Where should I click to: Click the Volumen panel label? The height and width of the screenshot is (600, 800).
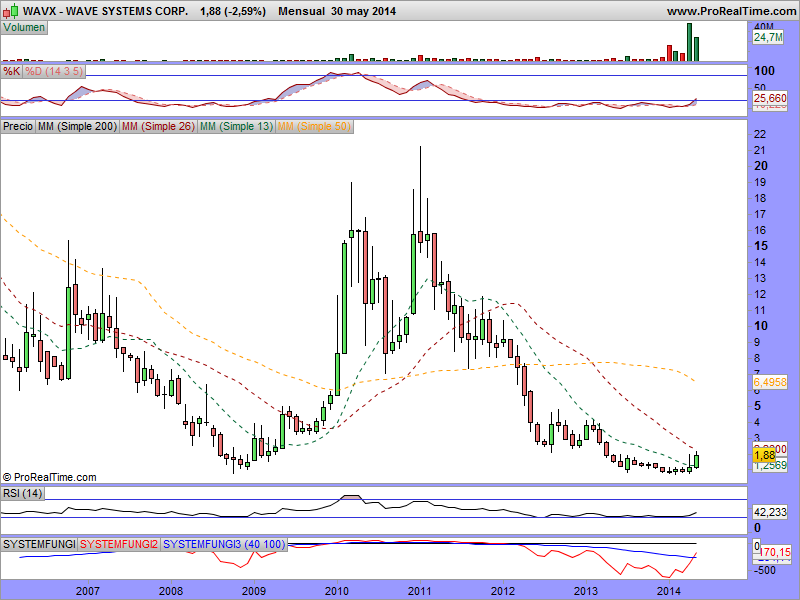click(25, 28)
